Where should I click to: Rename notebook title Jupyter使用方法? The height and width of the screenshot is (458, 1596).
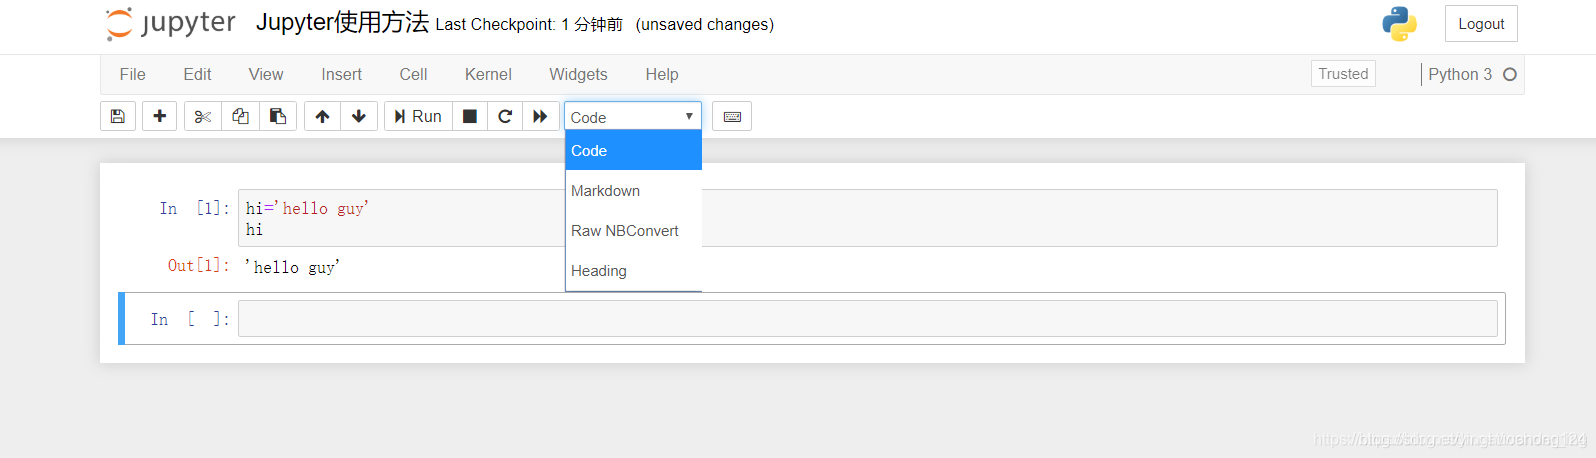click(x=342, y=22)
